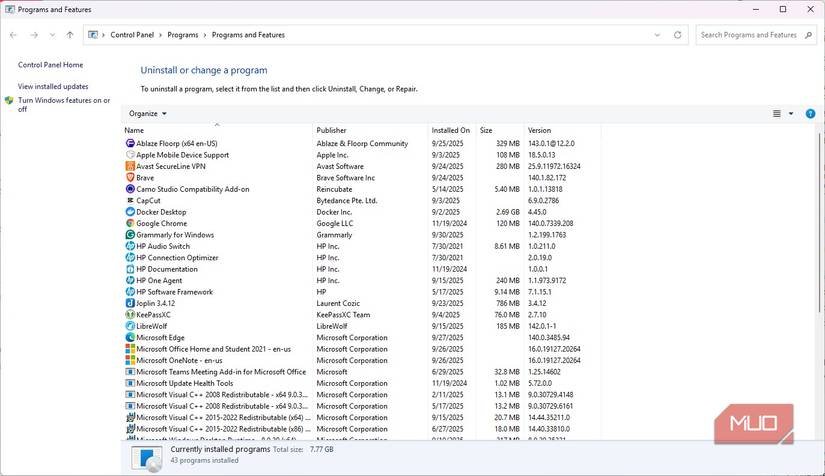Focus the Search Programs and Features field

click(750, 35)
